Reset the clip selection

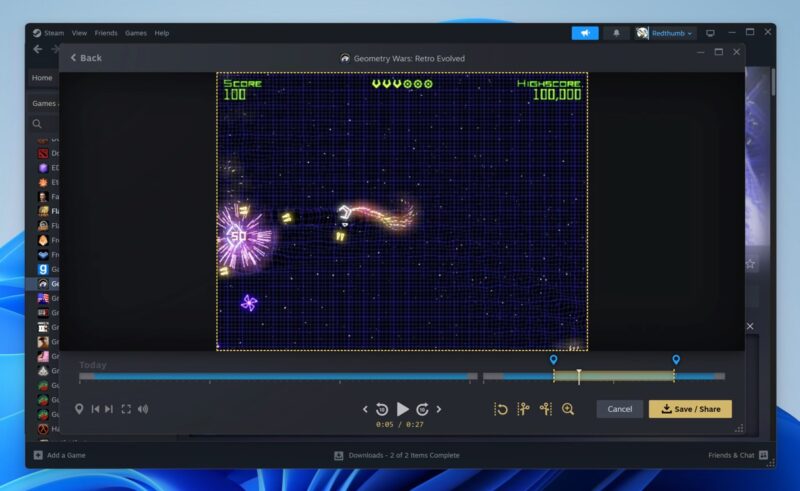tap(501, 409)
